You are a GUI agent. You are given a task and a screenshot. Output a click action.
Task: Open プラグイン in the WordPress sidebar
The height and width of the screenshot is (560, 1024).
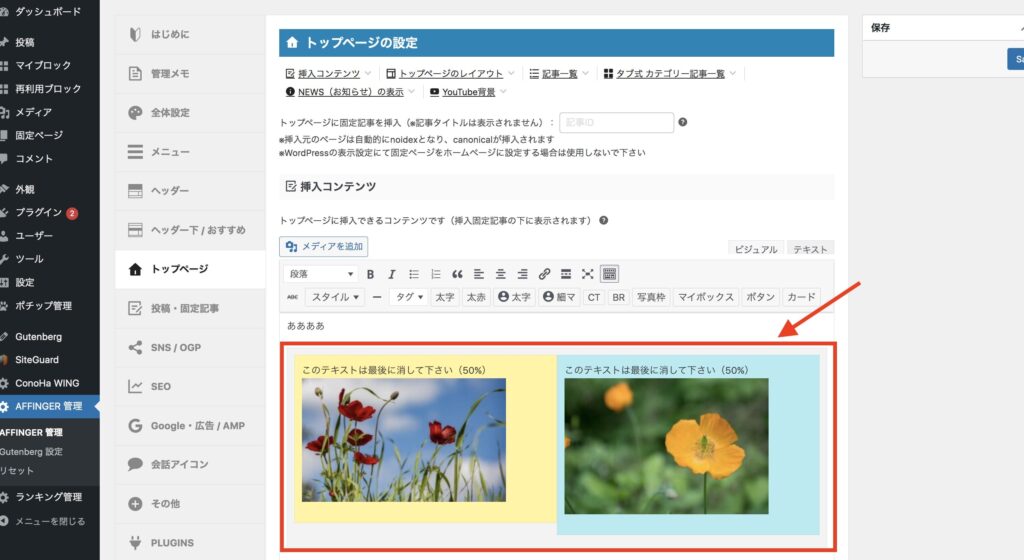(38, 212)
